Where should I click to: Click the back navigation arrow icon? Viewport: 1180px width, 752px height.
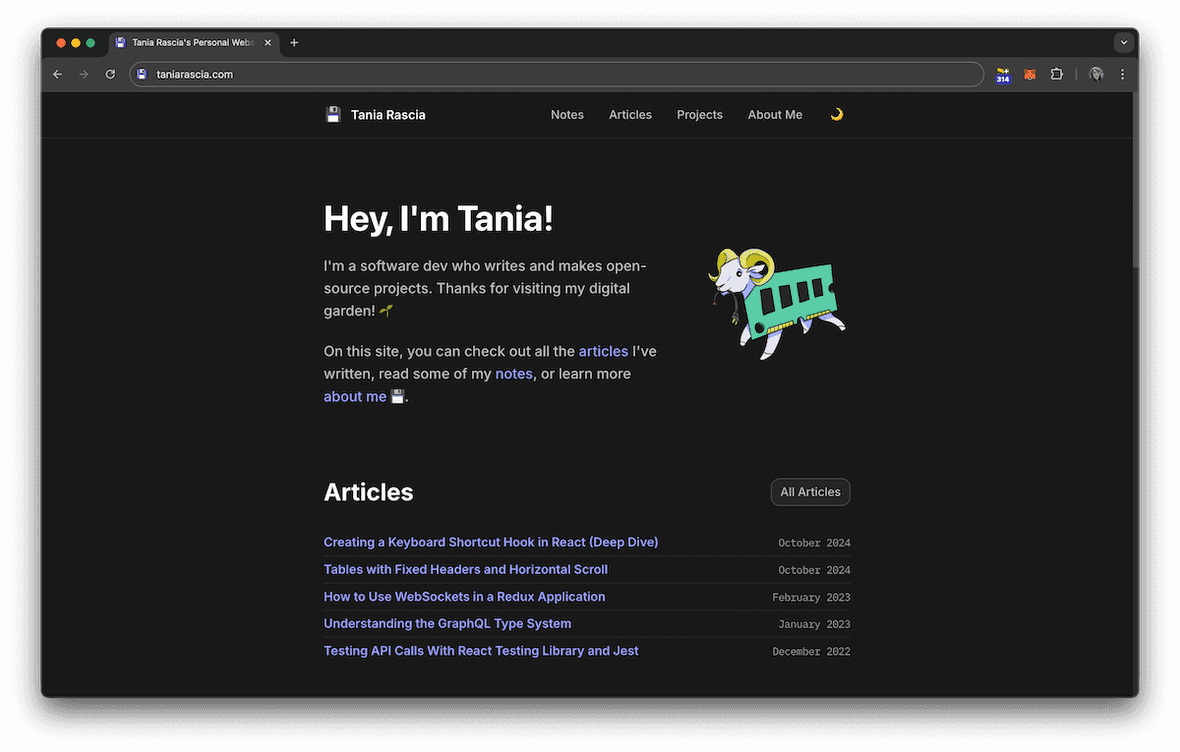pos(57,74)
